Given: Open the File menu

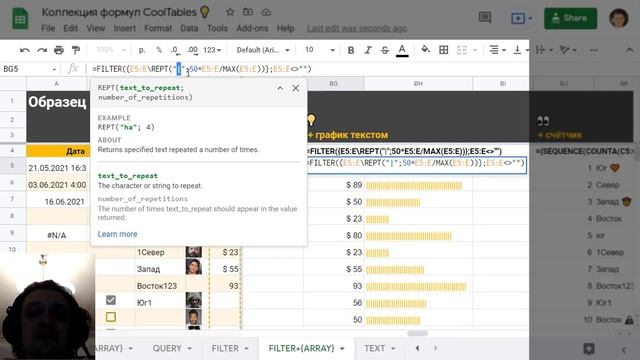Looking at the screenshot, I should 48,29.
